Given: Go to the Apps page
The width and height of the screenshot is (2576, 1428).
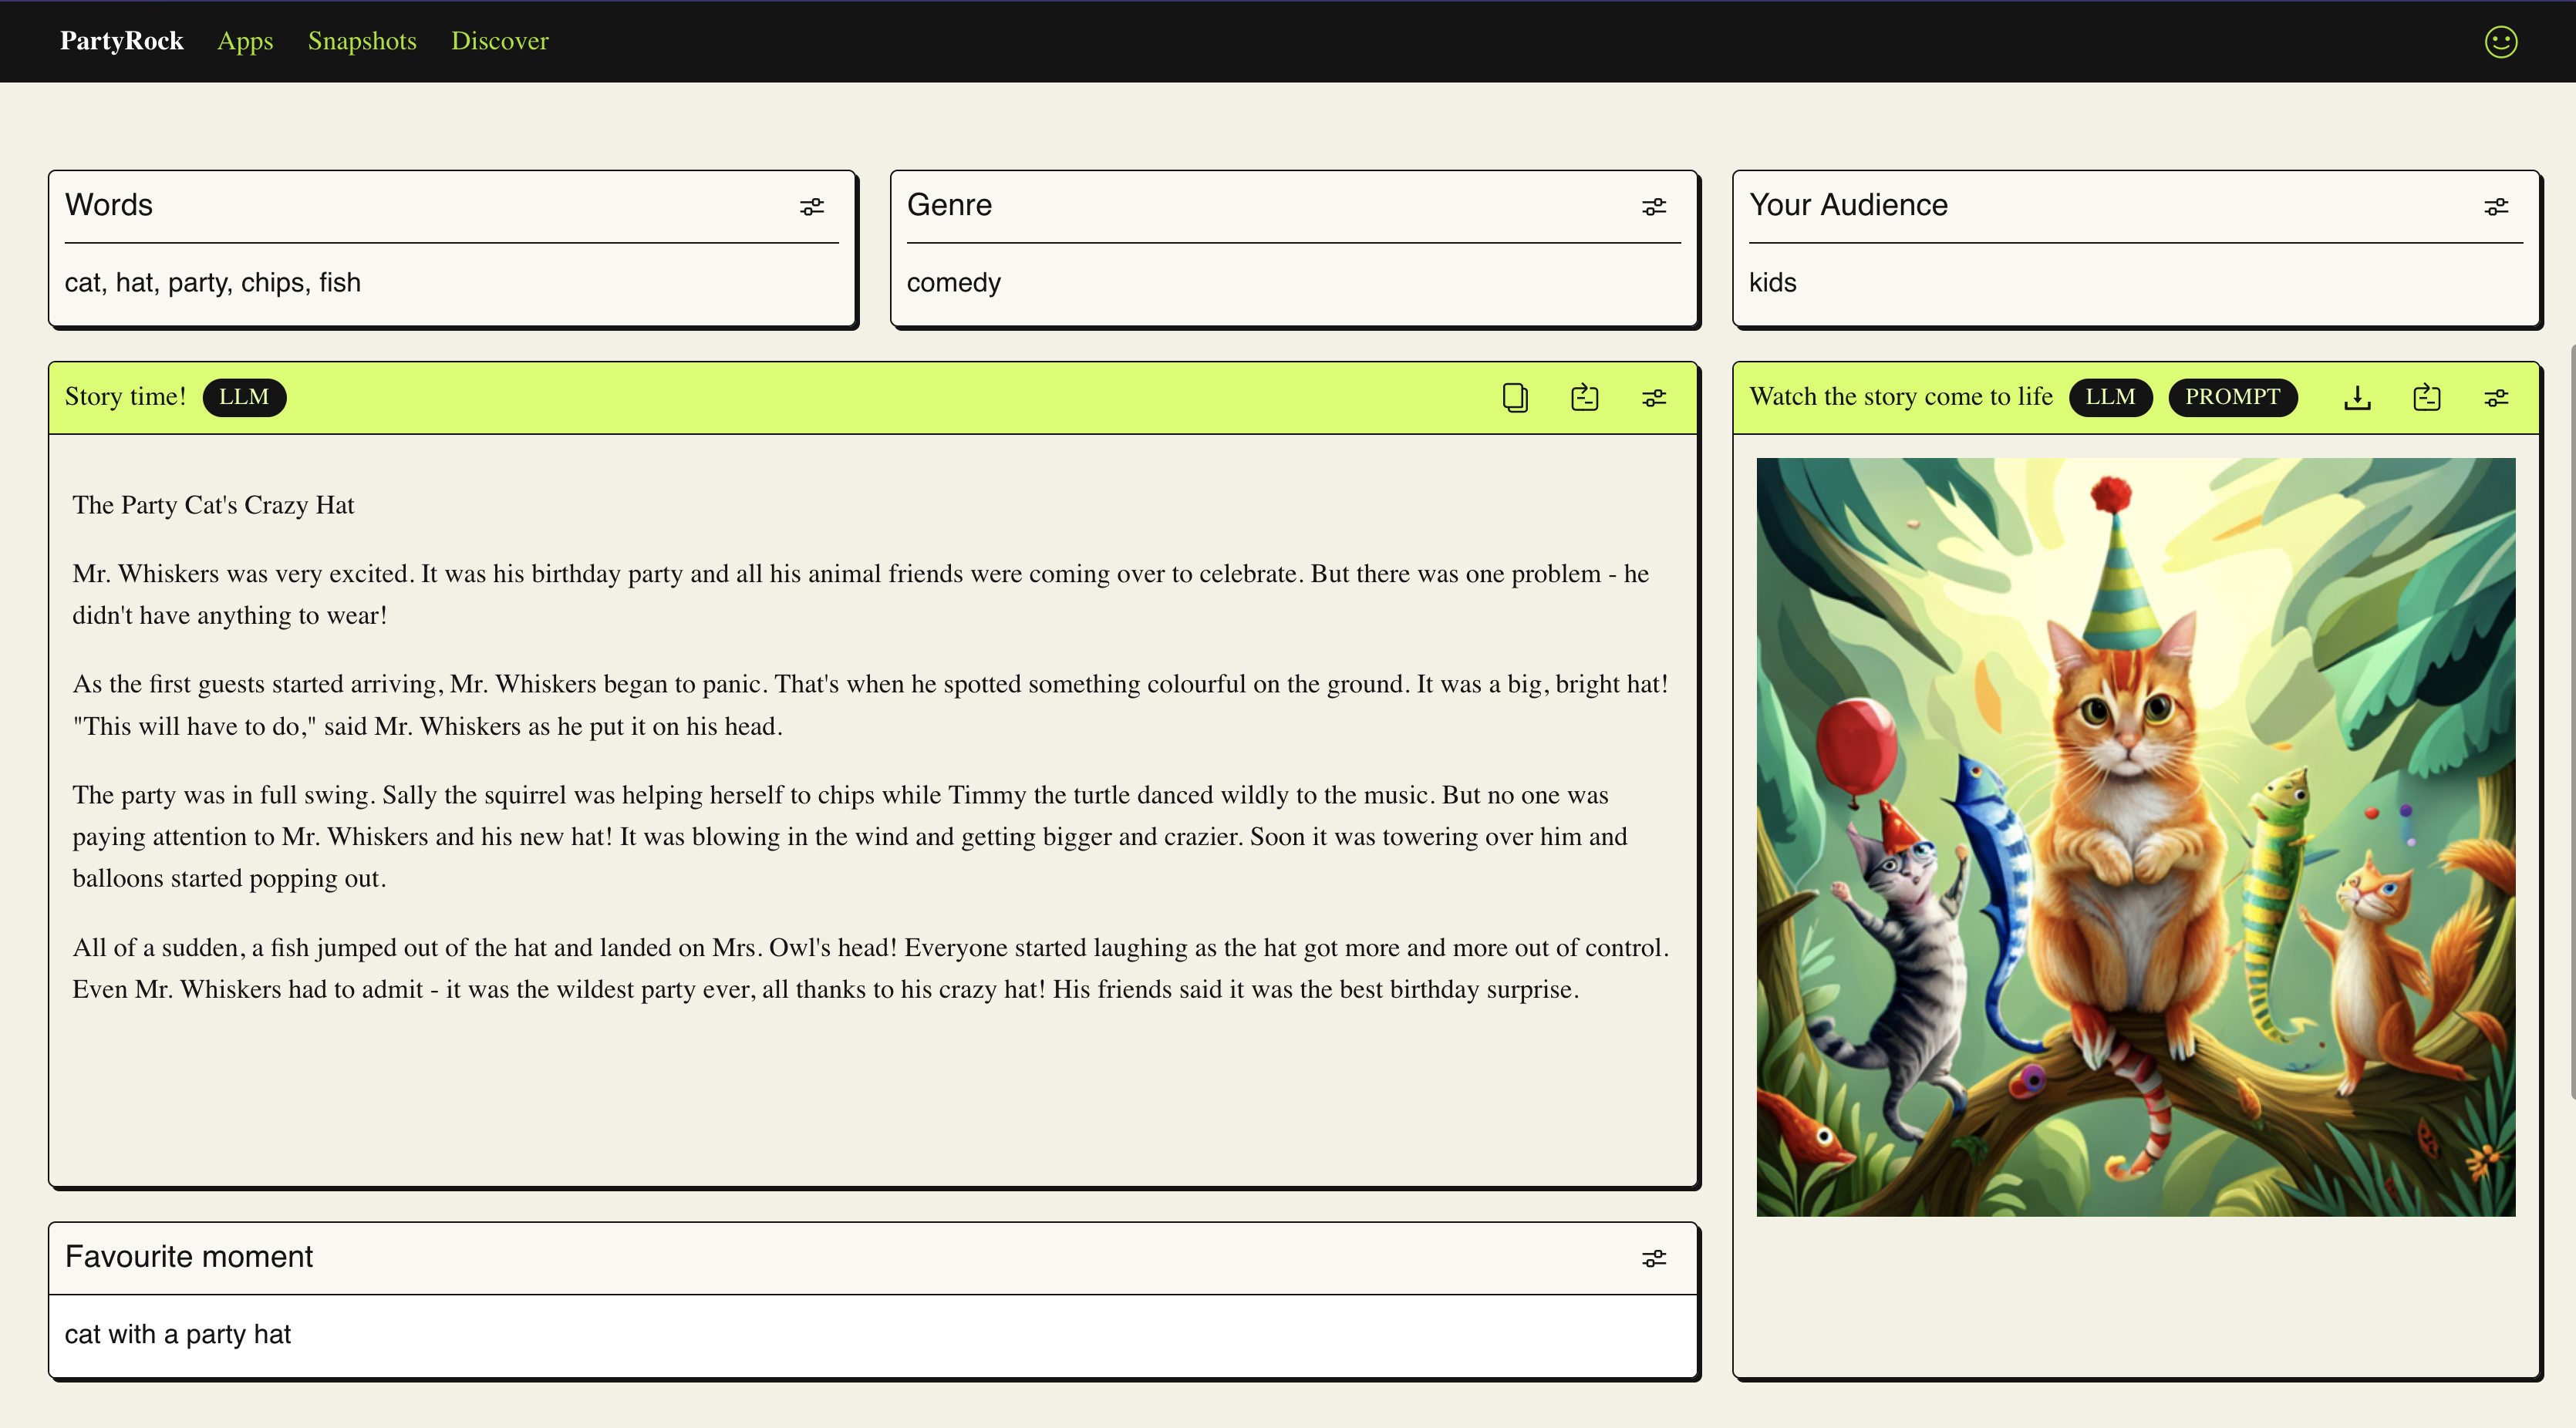Looking at the screenshot, I should coord(245,41).
